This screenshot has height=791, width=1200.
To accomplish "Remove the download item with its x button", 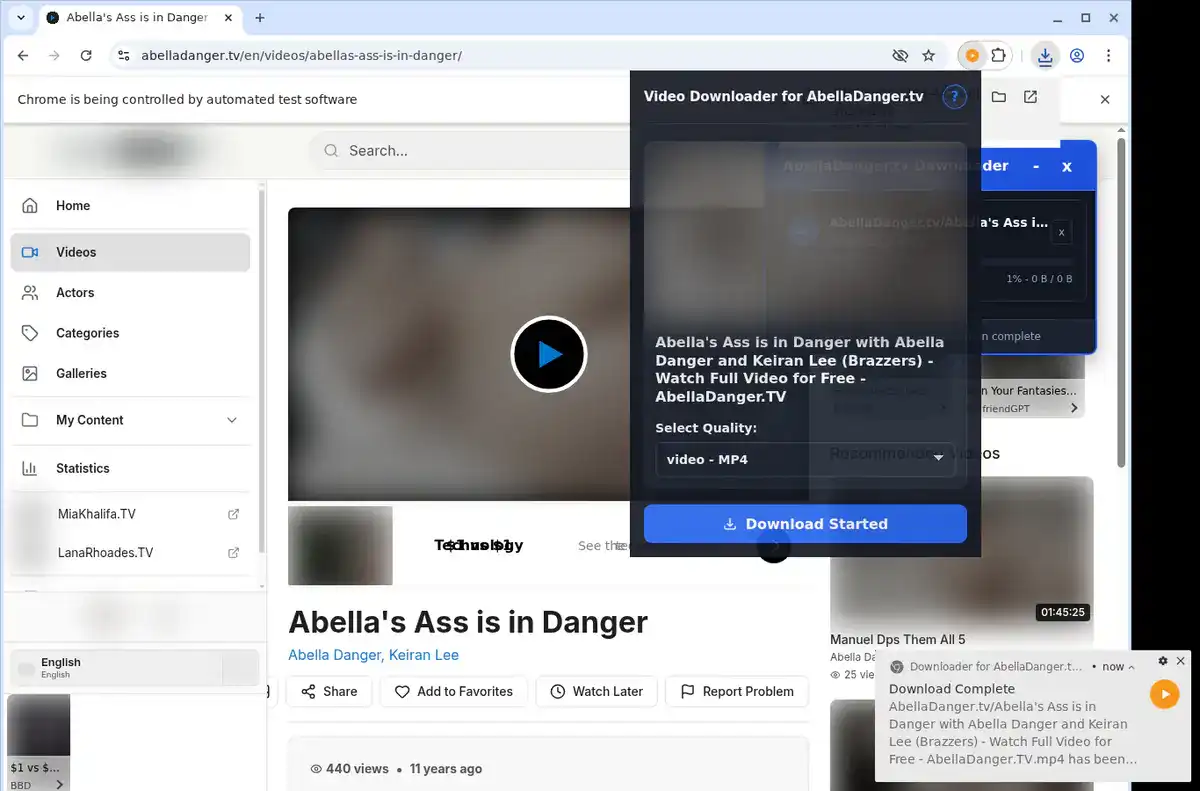I will click(x=1062, y=232).
